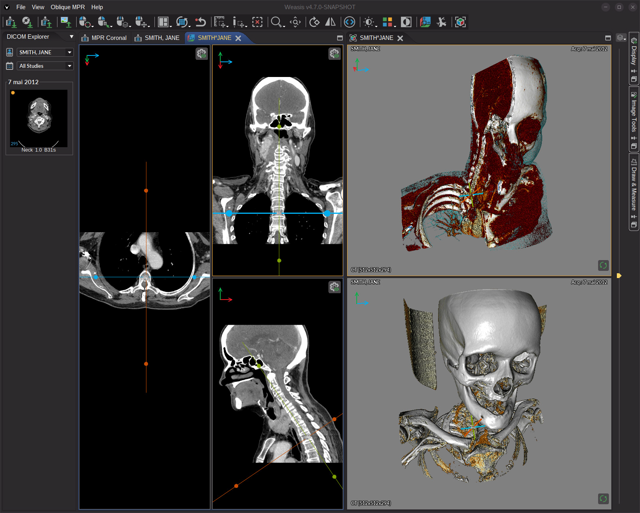Open the window level presets dropdown

click(369, 22)
